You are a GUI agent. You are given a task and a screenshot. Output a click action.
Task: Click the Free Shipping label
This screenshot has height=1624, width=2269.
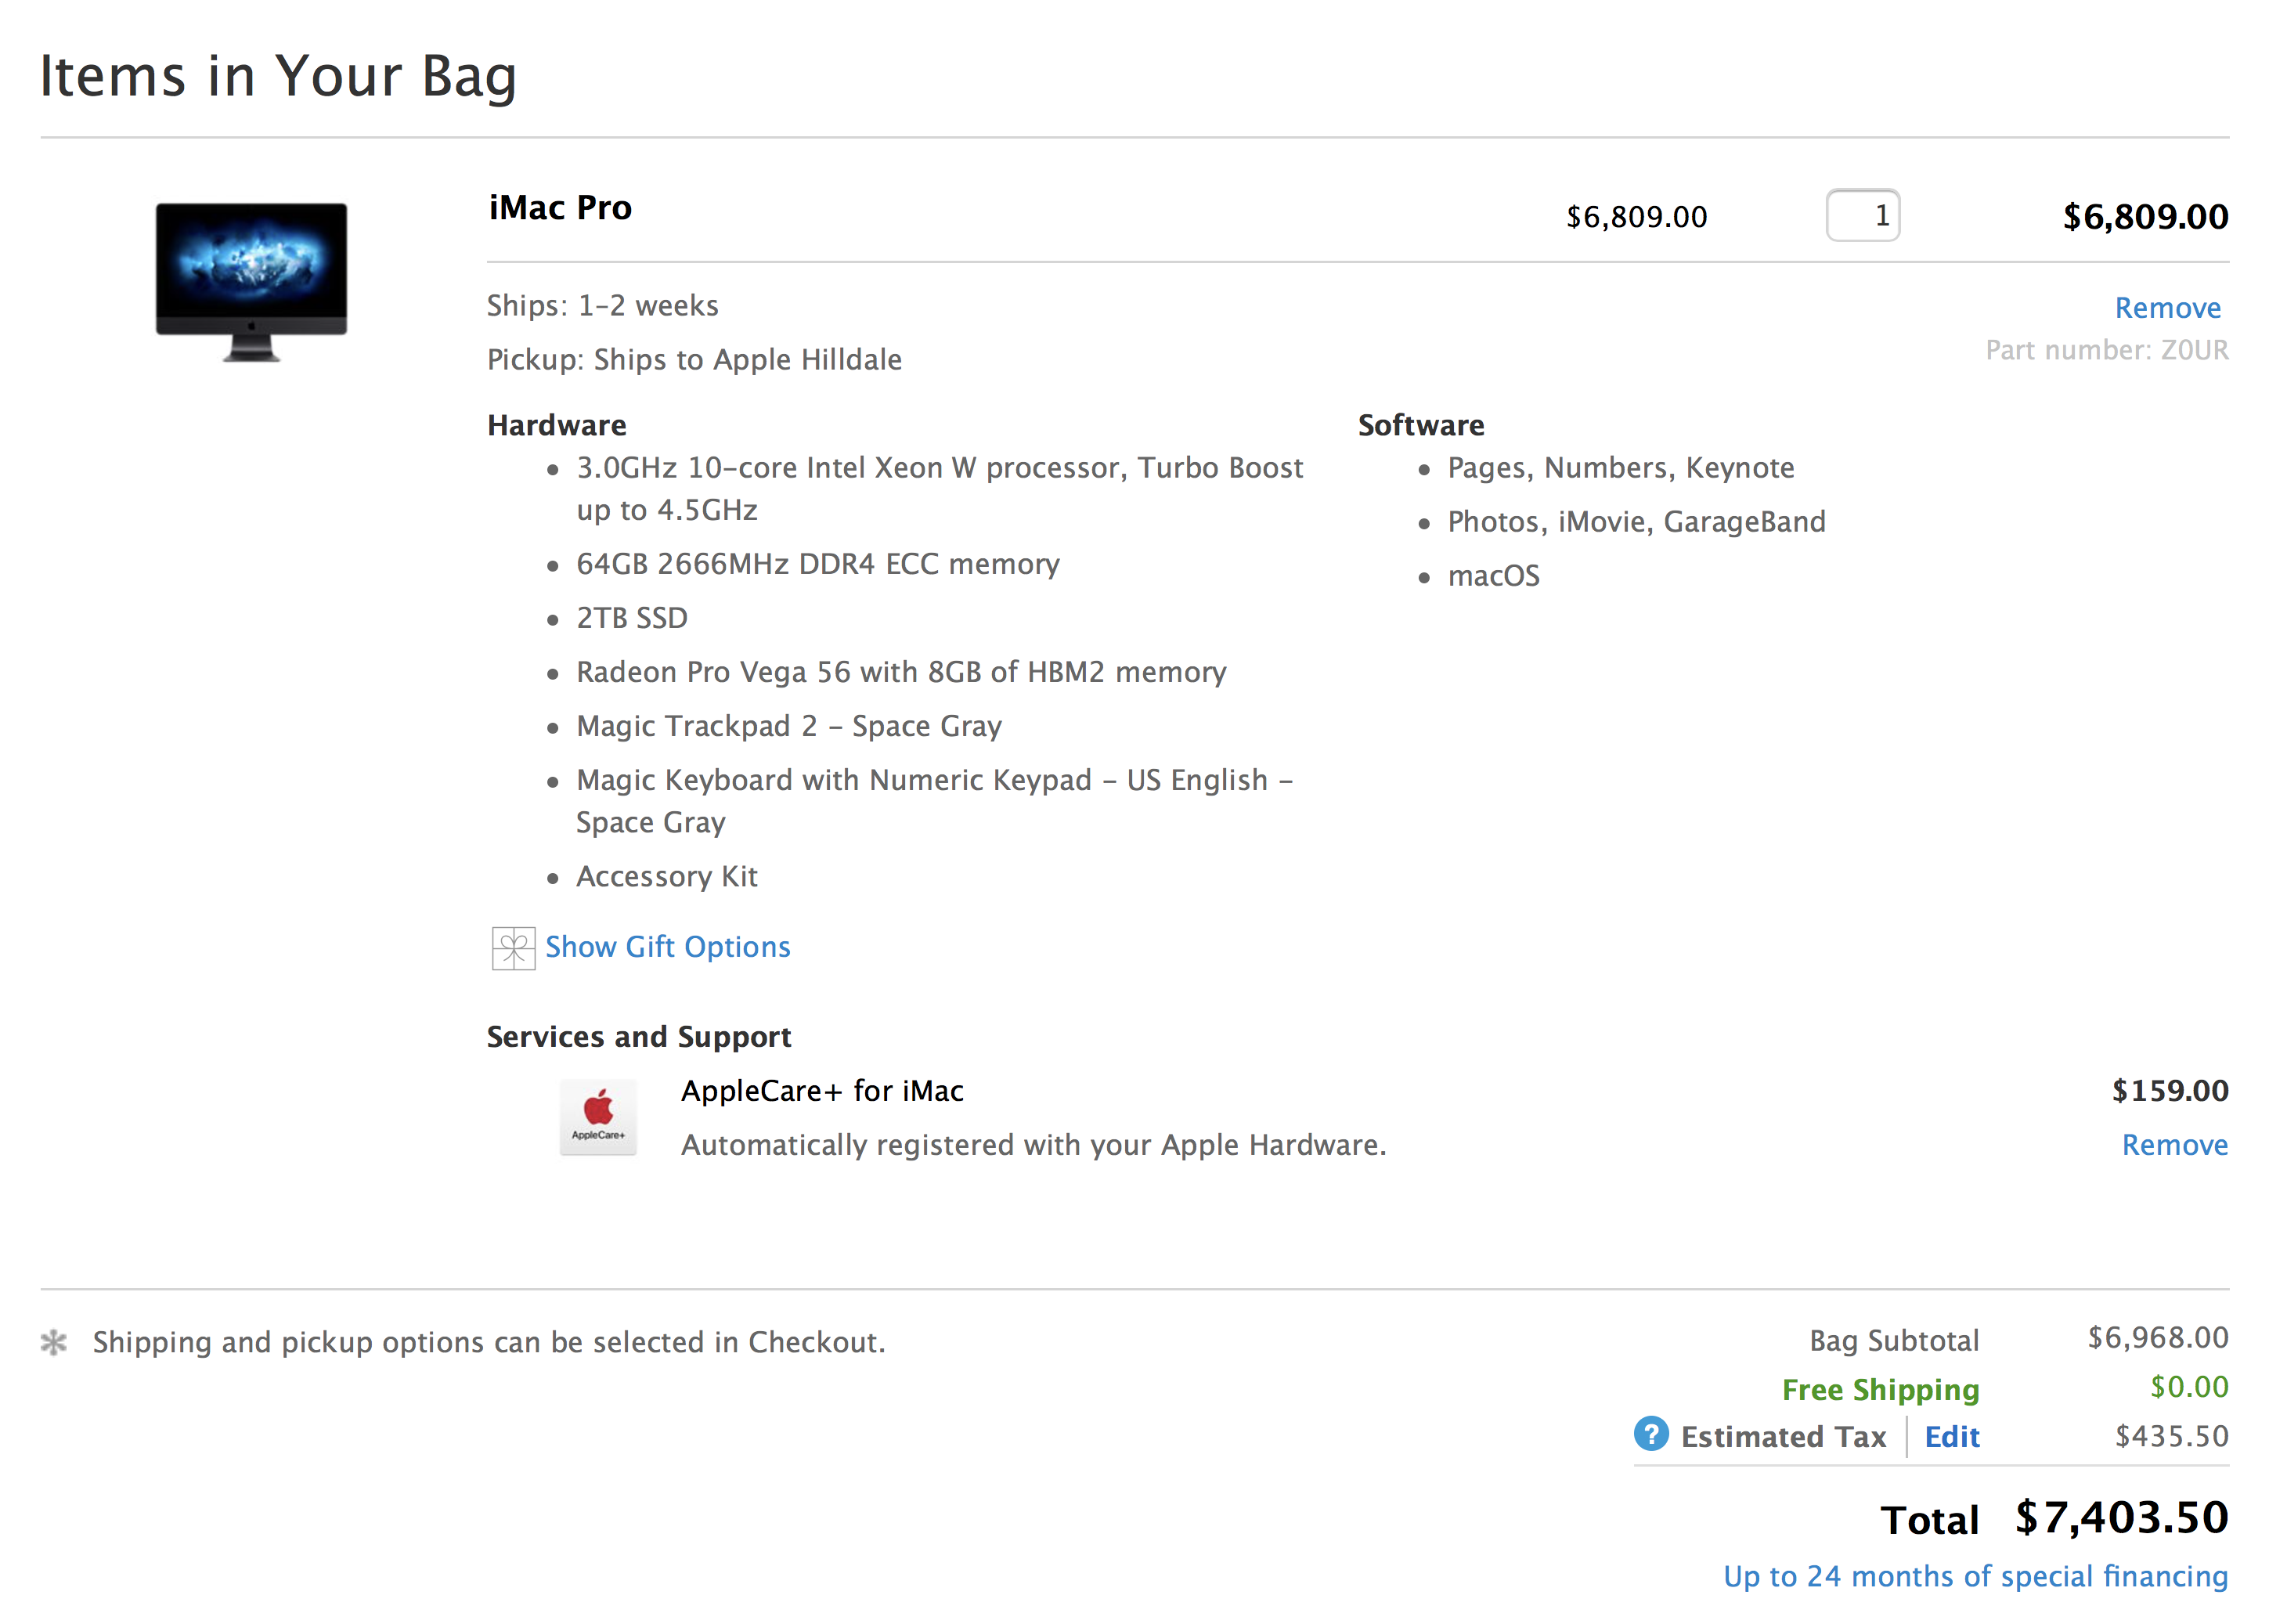[1880, 1390]
